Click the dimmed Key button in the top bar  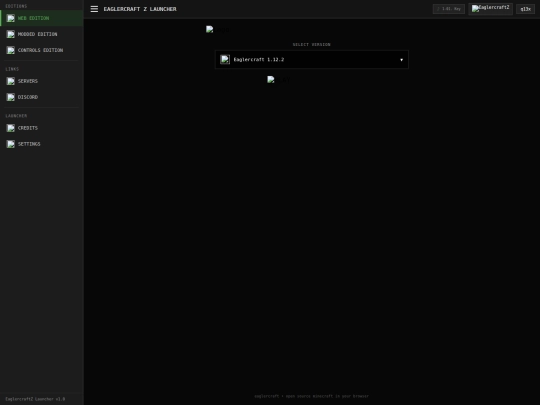[x=449, y=9]
